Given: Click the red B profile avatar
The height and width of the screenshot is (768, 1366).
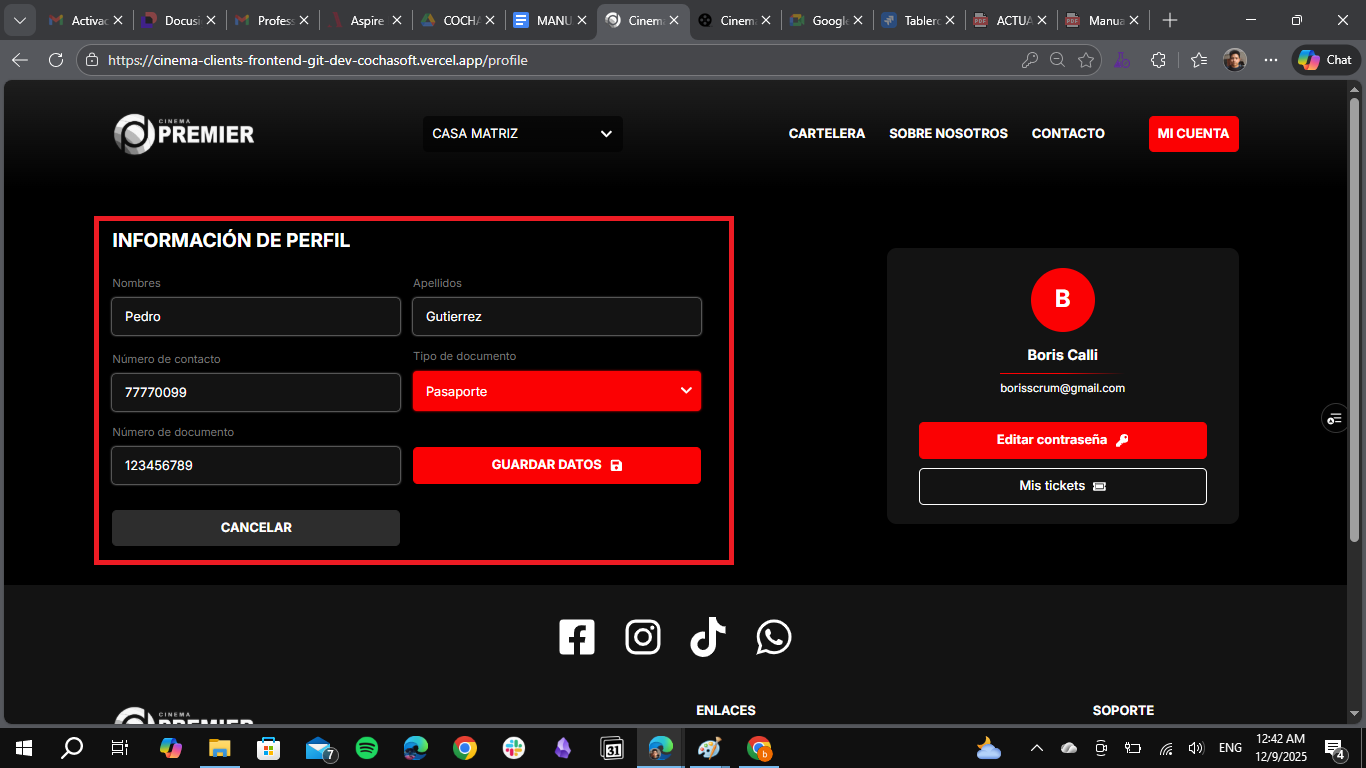Looking at the screenshot, I should tap(1062, 299).
